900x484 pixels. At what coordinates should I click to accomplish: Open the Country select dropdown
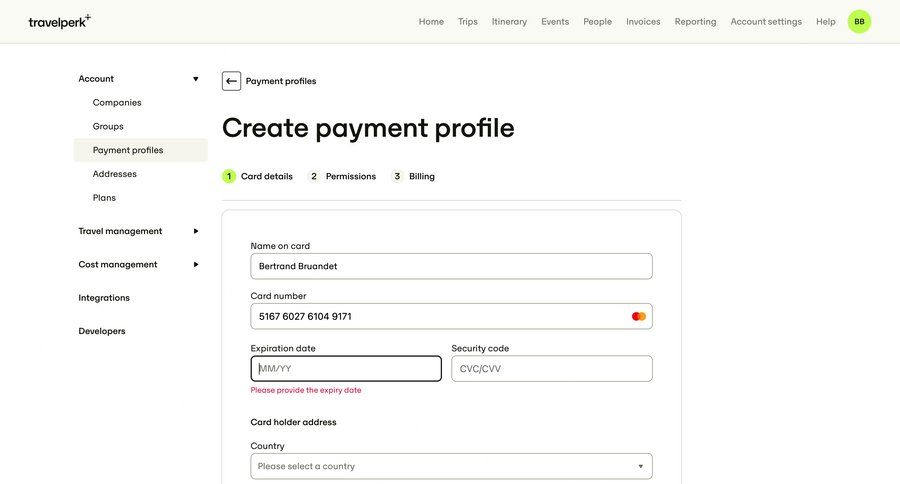tap(451, 466)
